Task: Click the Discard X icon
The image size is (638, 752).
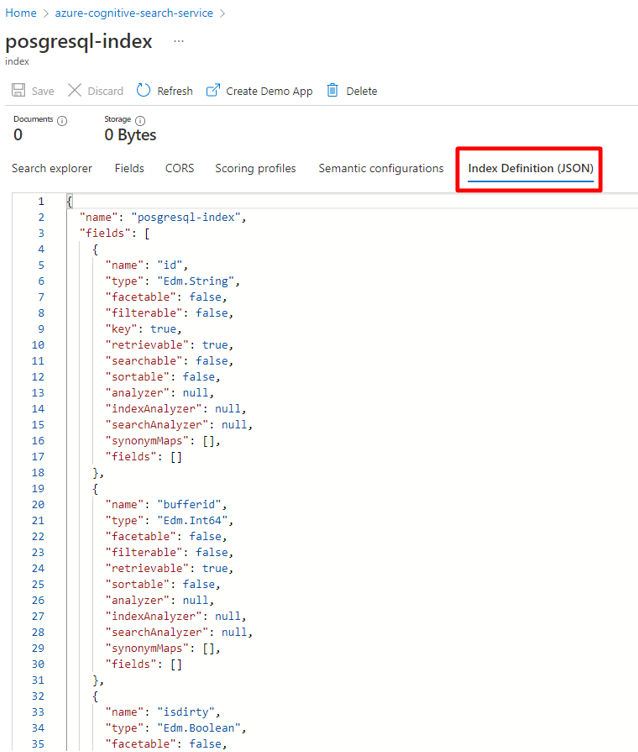Action: 74,90
